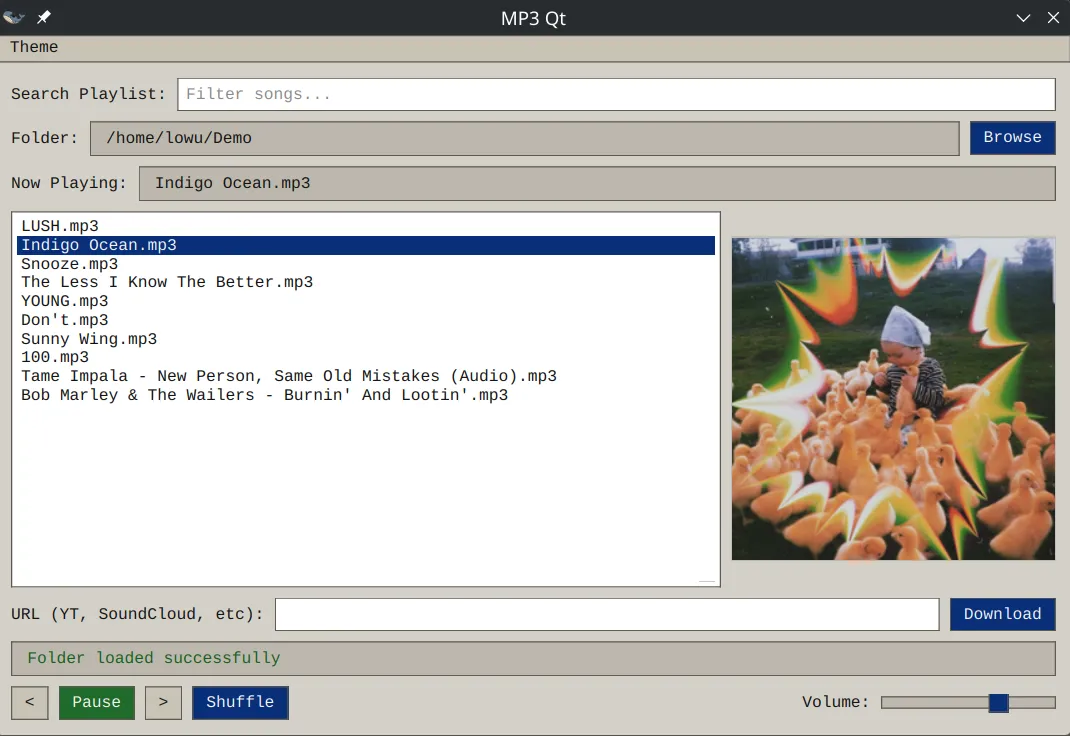Viewport: 1070px width, 736px height.
Task: Pause the currently playing song
Action: pos(96,702)
